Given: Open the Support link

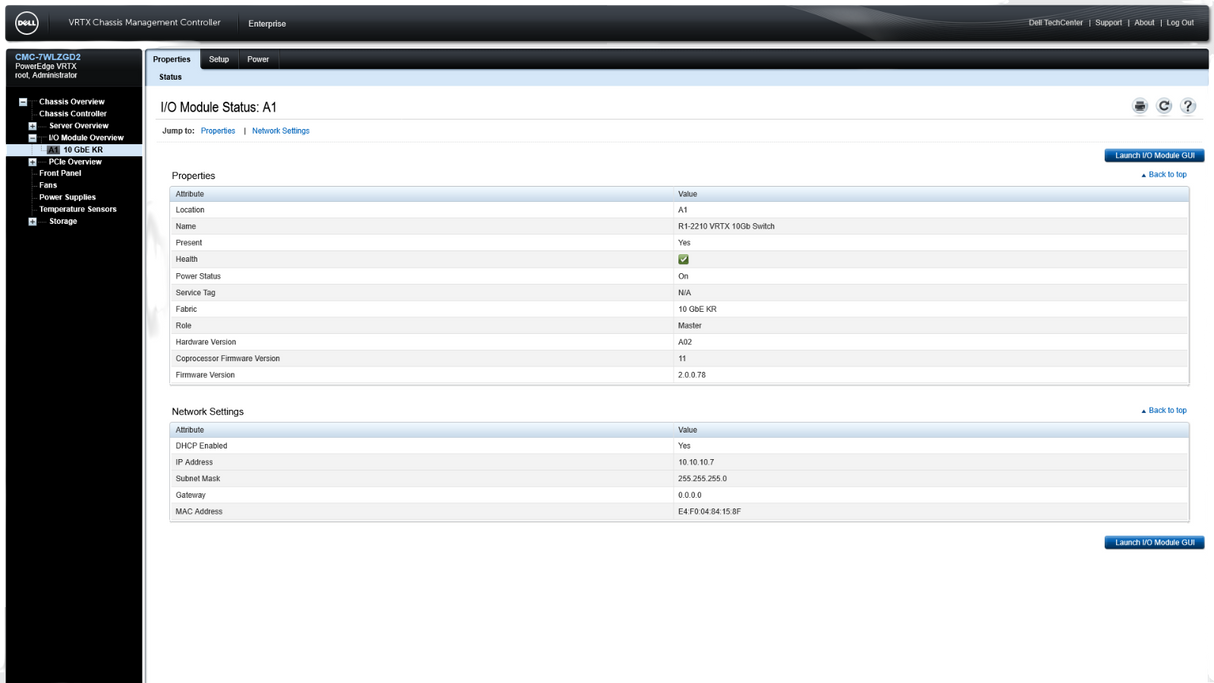Looking at the screenshot, I should 1108,23.
